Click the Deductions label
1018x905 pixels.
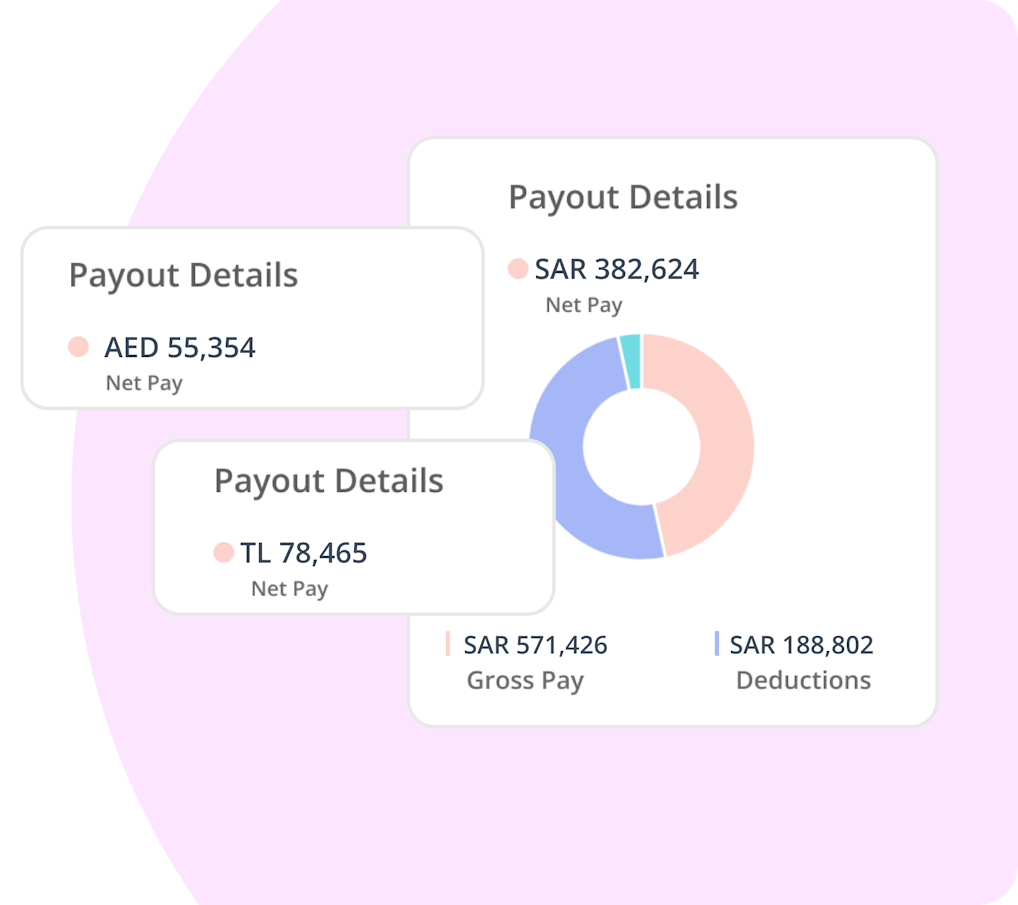803,681
